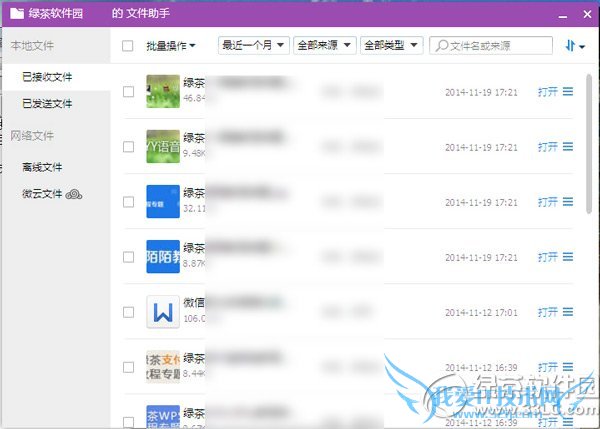The height and width of the screenshot is (429, 600).
Task: Click 打开 for the 46.8 file
Action: (x=548, y=92)
